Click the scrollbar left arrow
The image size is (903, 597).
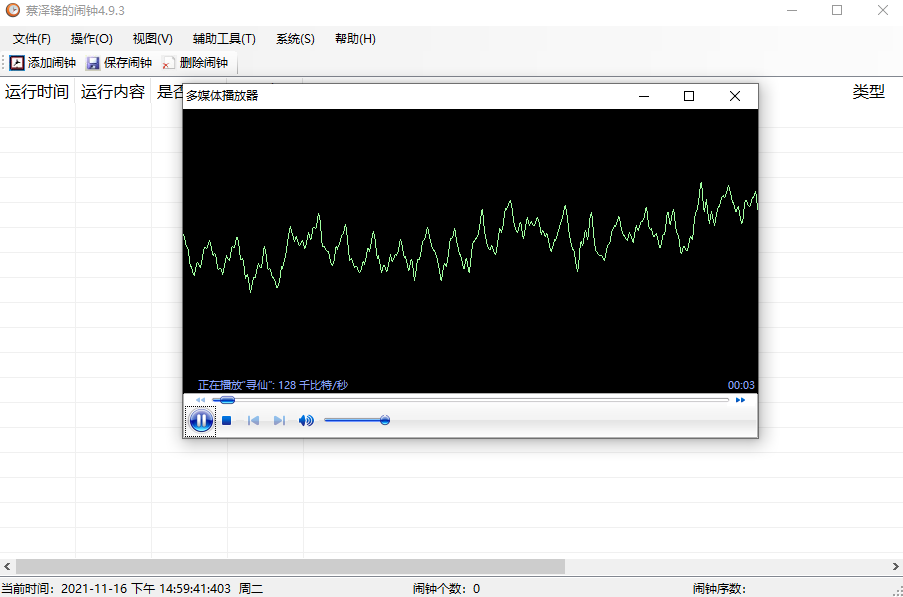[x=7, y=566]
